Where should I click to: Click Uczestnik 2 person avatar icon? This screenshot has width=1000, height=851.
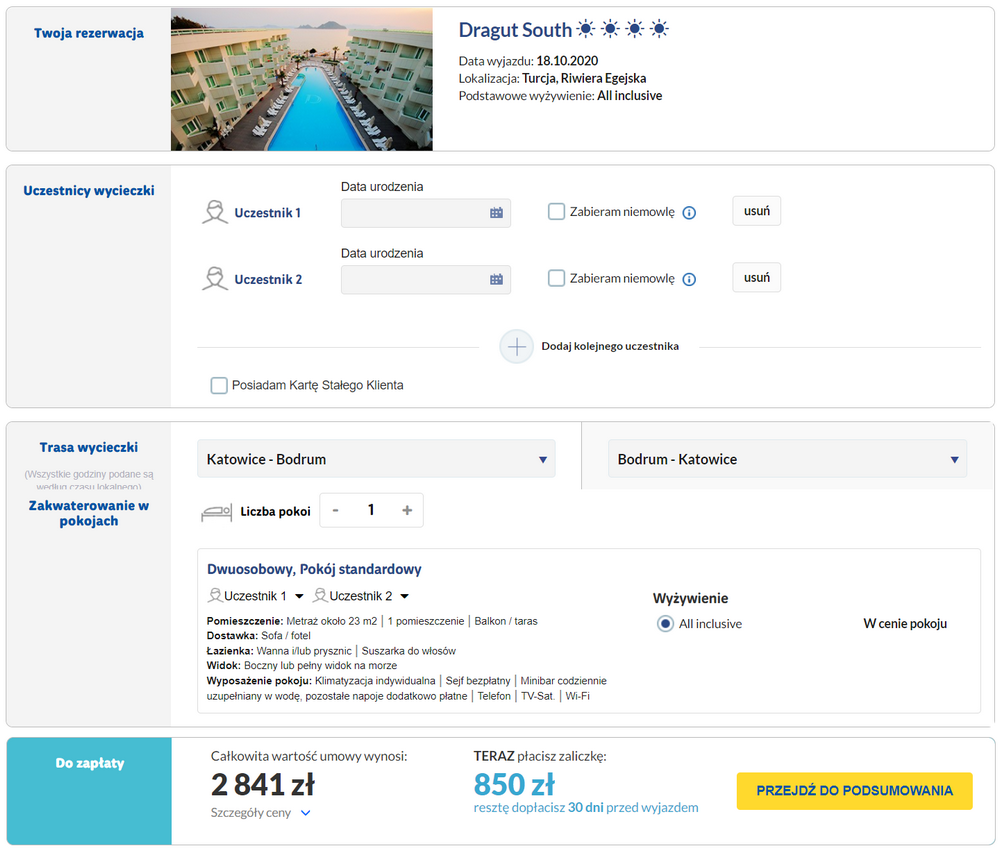click(215, 278)
